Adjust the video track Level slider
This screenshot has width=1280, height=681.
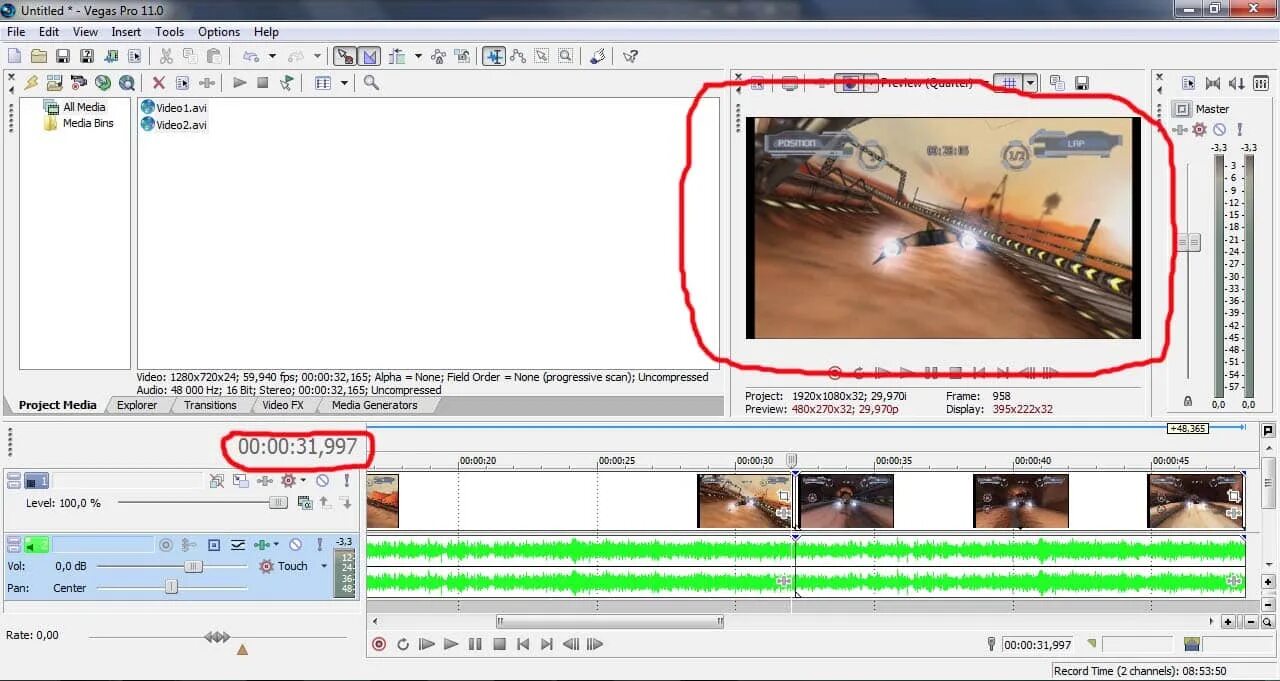point(277,503)
